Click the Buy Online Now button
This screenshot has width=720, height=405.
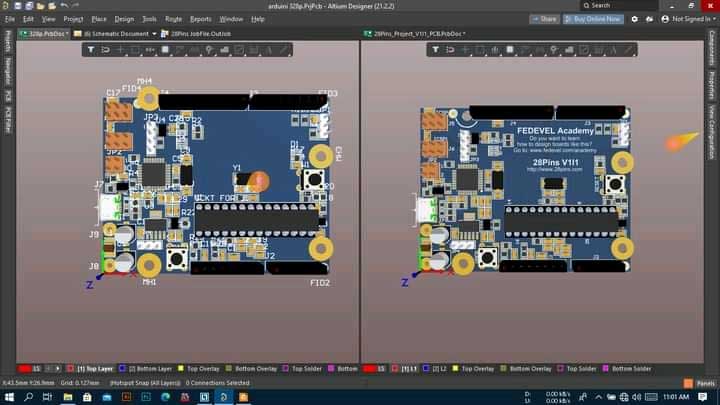coord(594,18)
